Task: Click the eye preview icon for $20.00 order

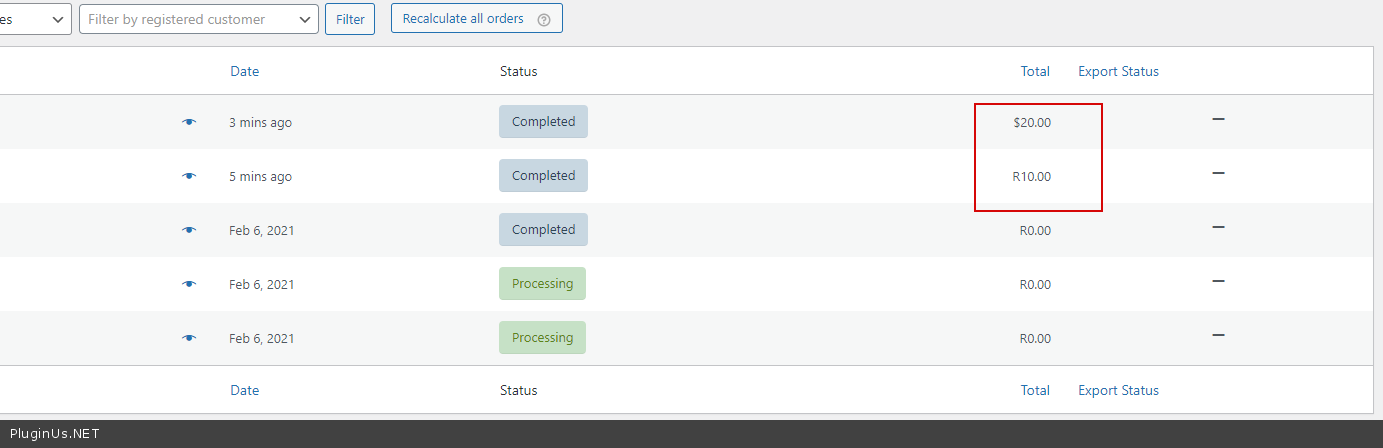Action: [189, 122]
